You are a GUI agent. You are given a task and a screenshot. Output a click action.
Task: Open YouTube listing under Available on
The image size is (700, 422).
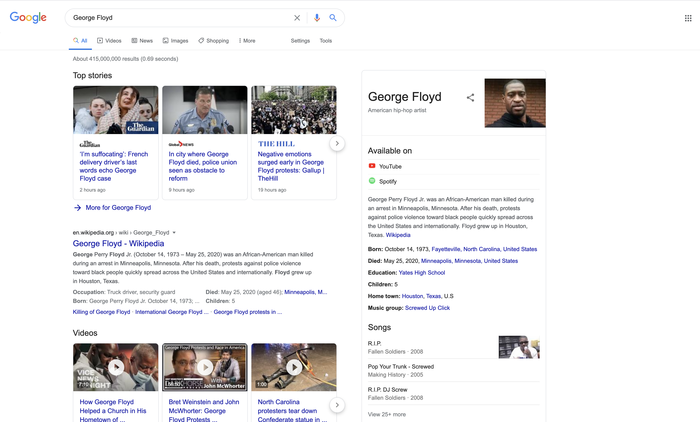(385, 166)
